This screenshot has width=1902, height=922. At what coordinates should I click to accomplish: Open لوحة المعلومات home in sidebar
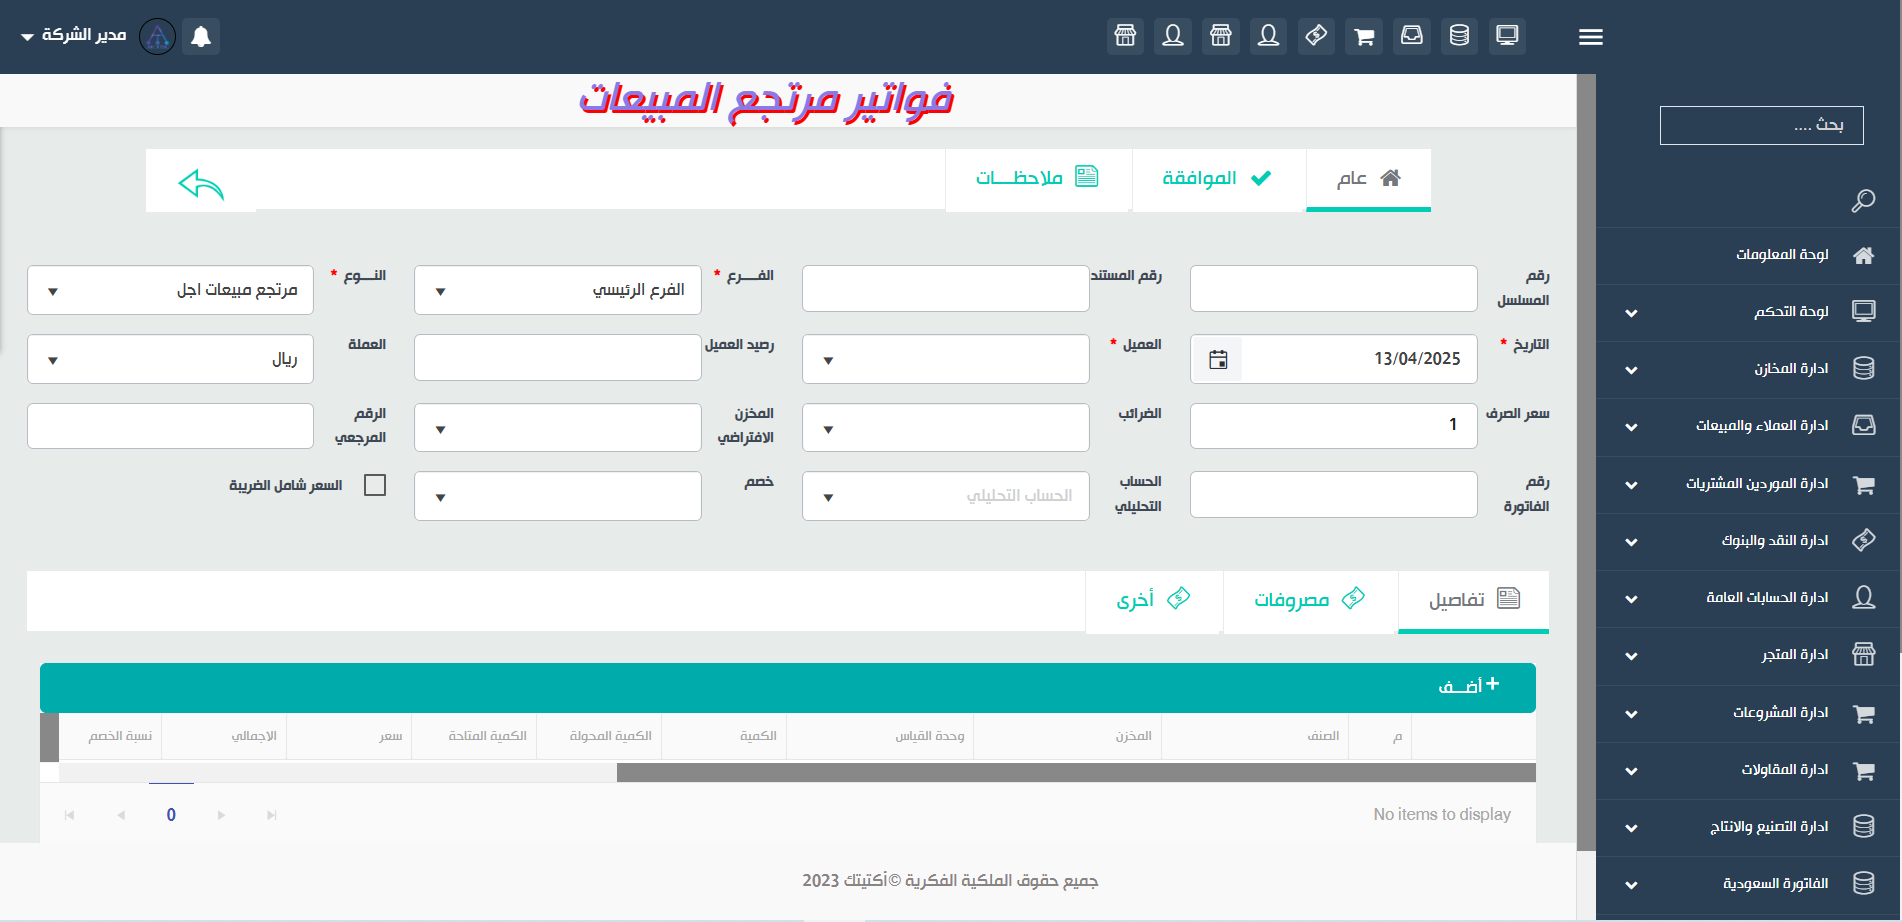tap(1748, 255)
